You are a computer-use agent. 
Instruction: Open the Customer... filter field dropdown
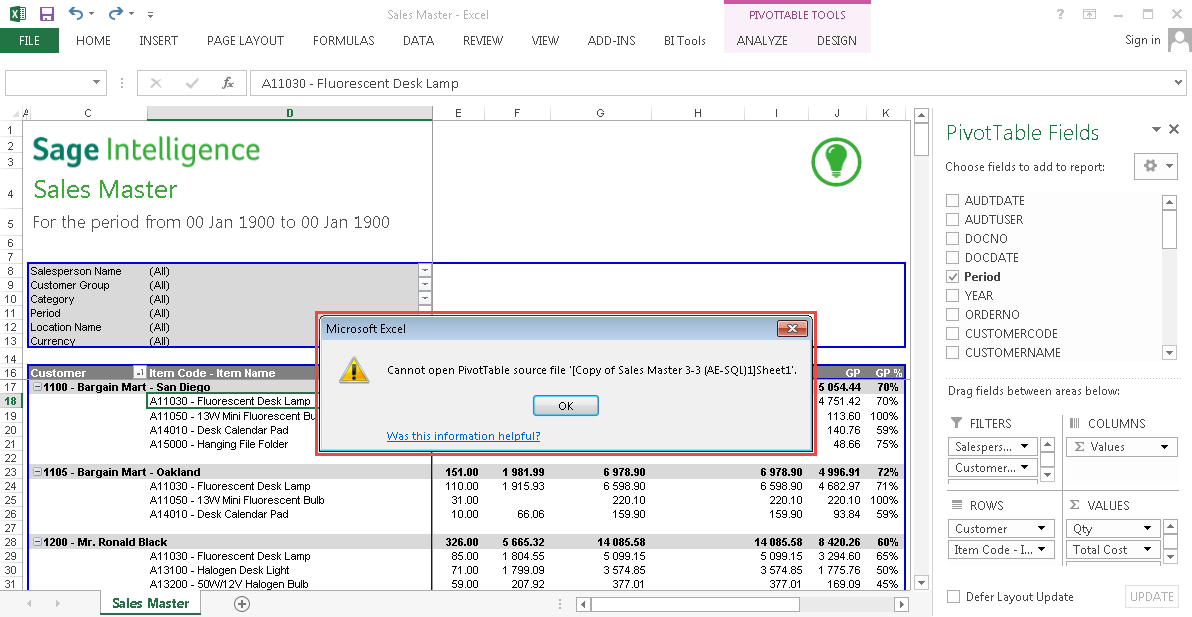[x=1024, y=467]
